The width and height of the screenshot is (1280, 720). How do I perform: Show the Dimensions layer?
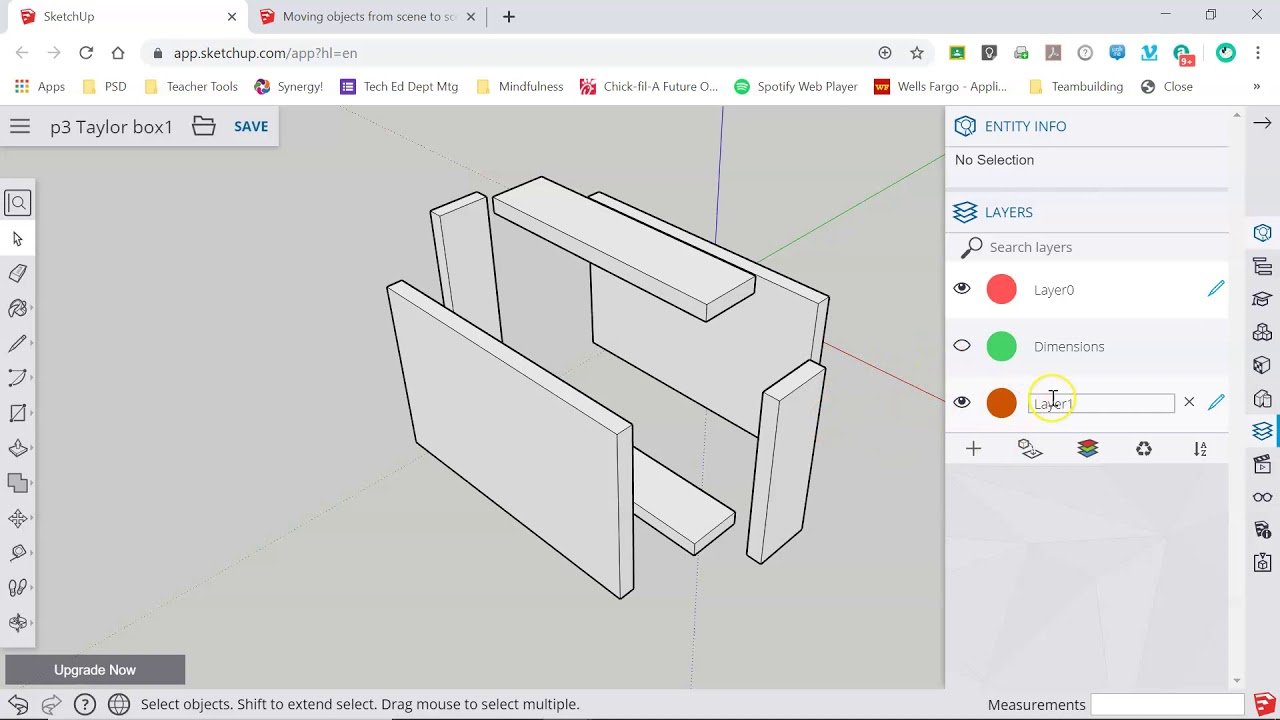pyautogui.click(x=962, y=345)
